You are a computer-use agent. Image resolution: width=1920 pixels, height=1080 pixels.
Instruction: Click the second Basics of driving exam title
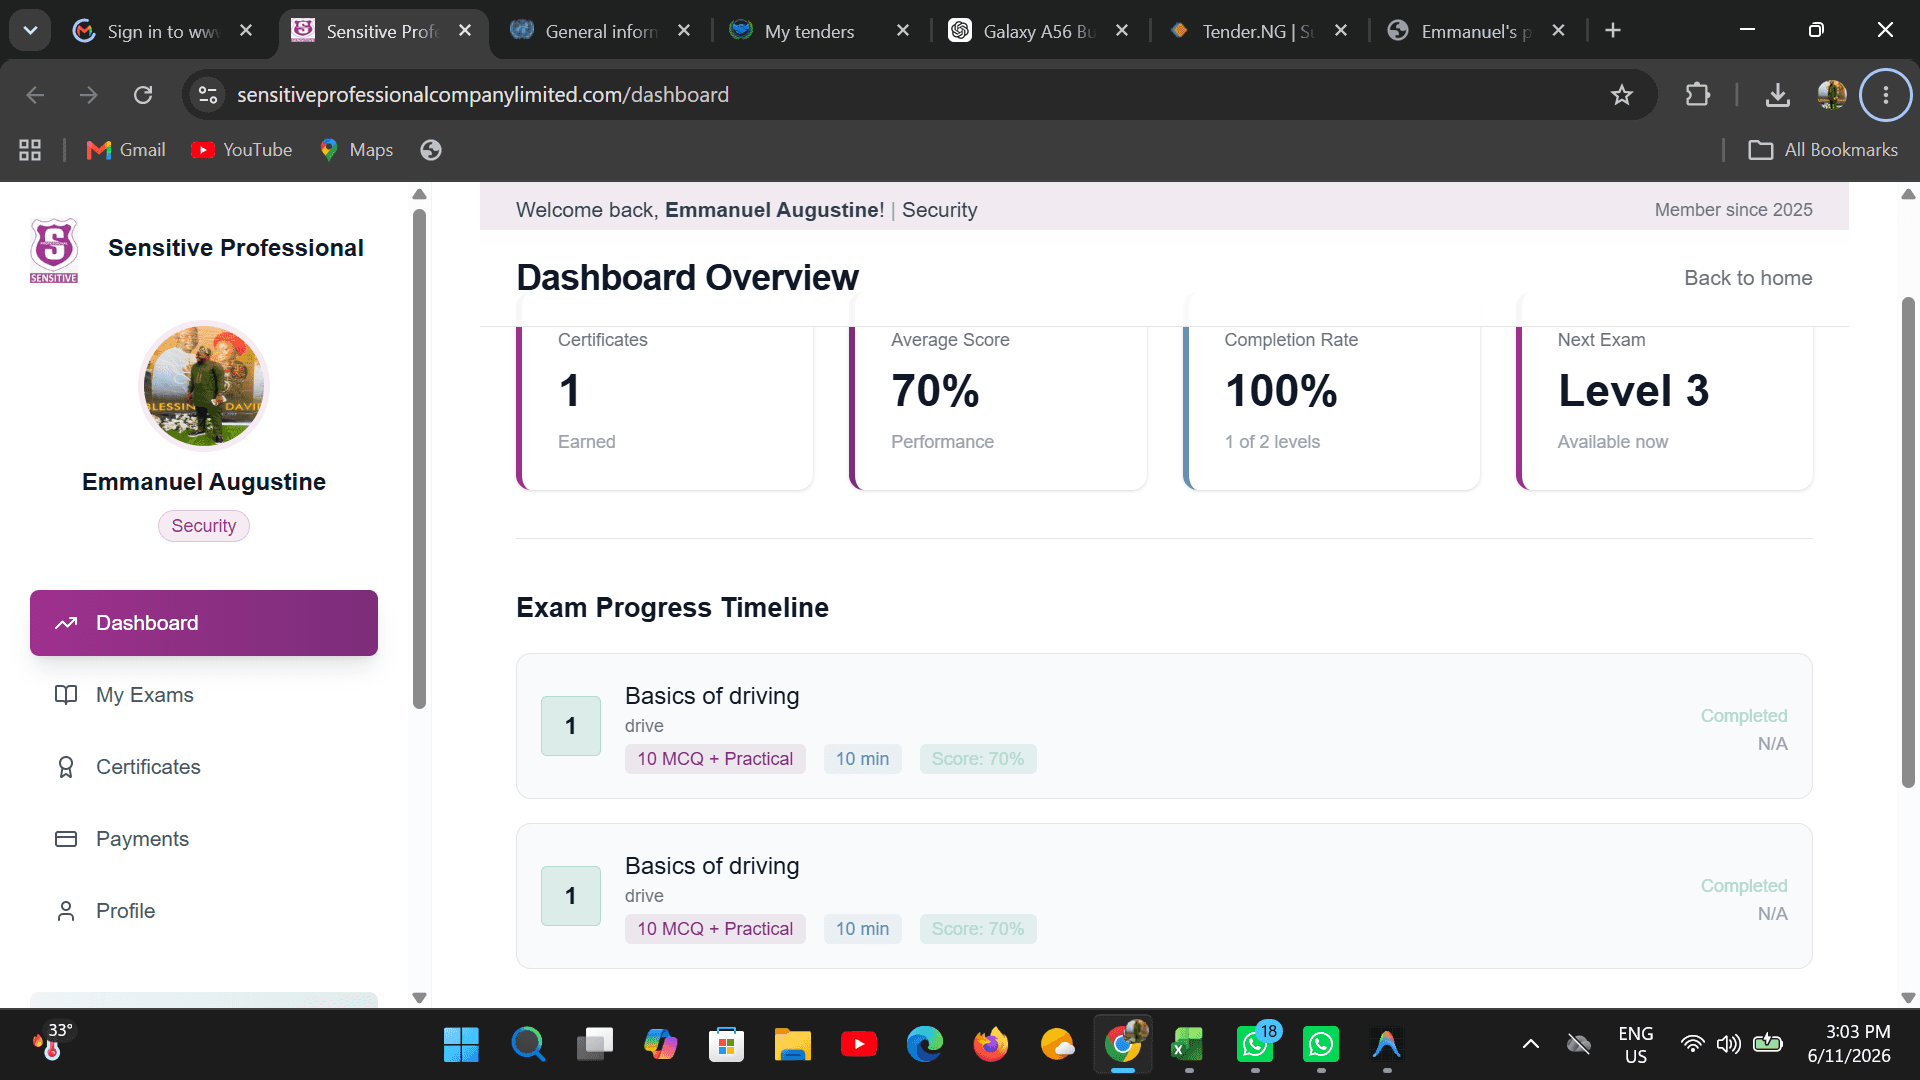click(712, 866)
